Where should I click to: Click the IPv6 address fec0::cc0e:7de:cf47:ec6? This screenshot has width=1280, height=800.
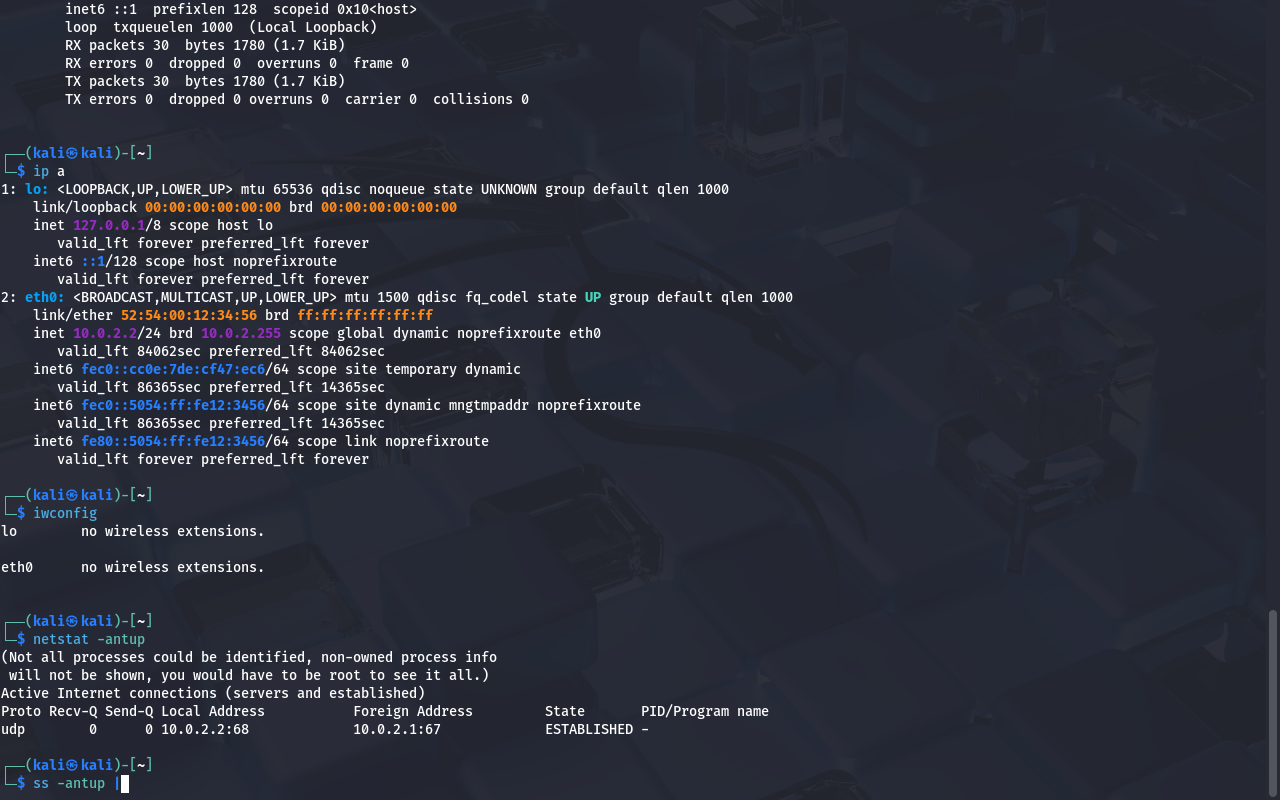click(x=173, y=369)
